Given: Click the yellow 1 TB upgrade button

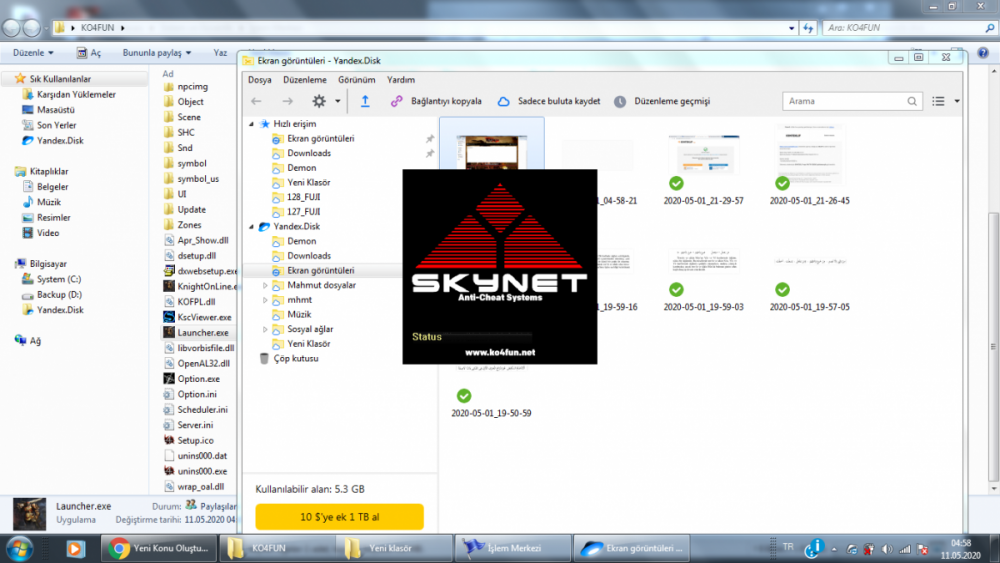Looking at the screenshot, I should point(339,517).
